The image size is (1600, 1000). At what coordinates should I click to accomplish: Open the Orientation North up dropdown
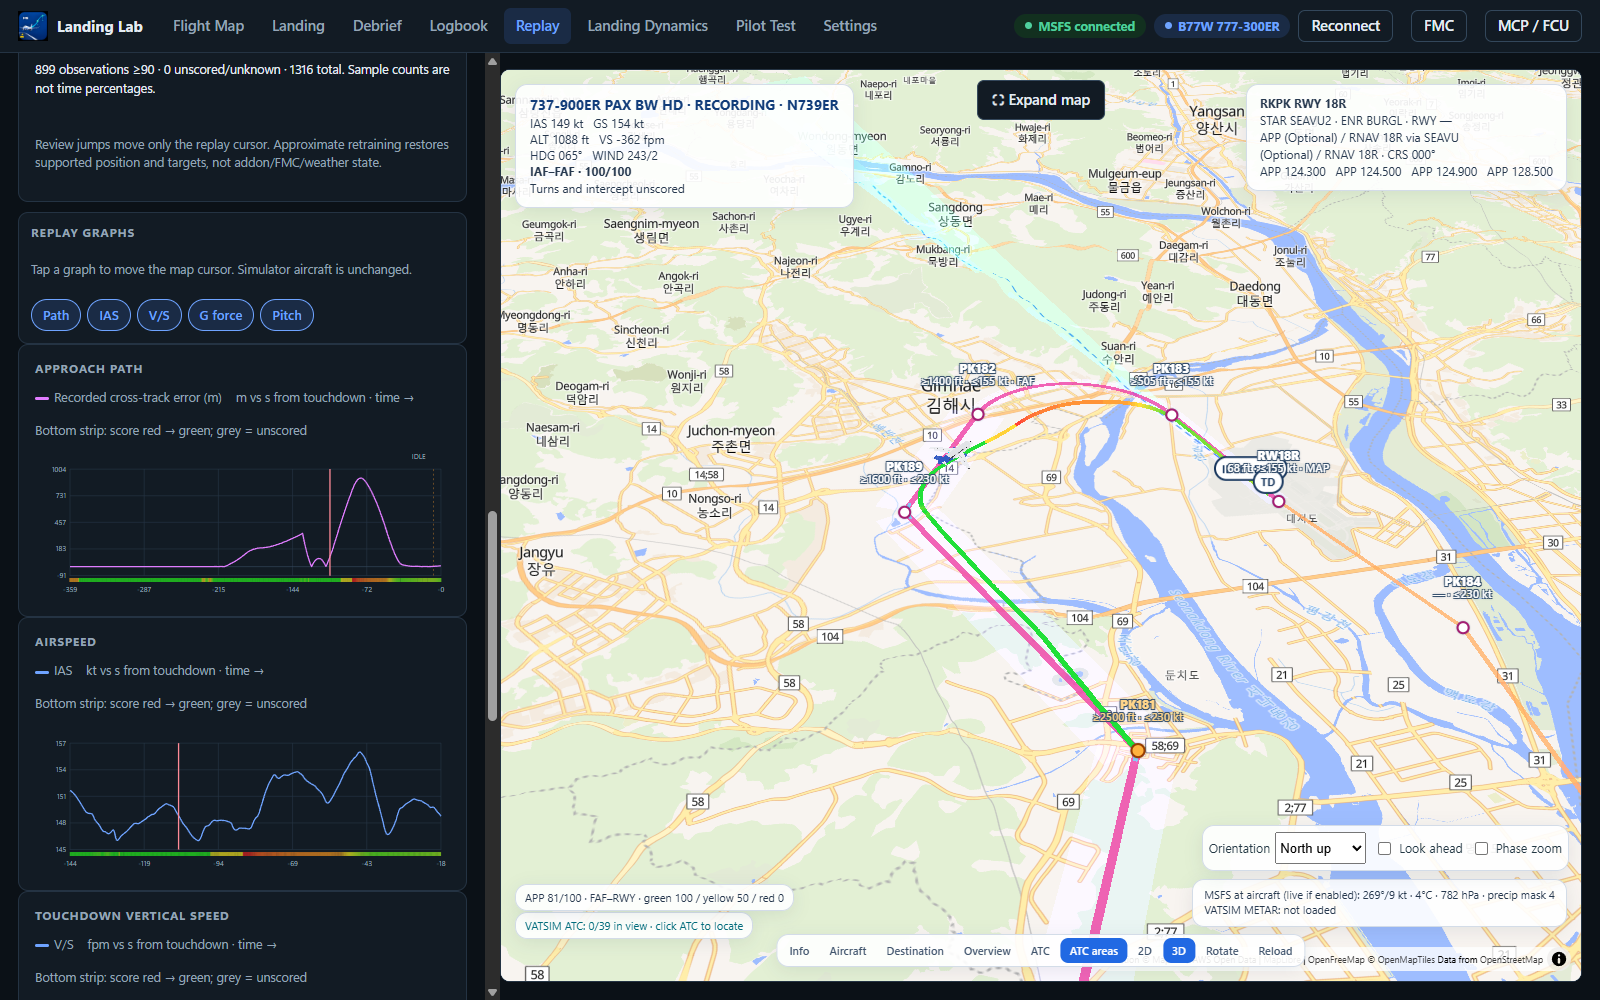click(1320, 848)
